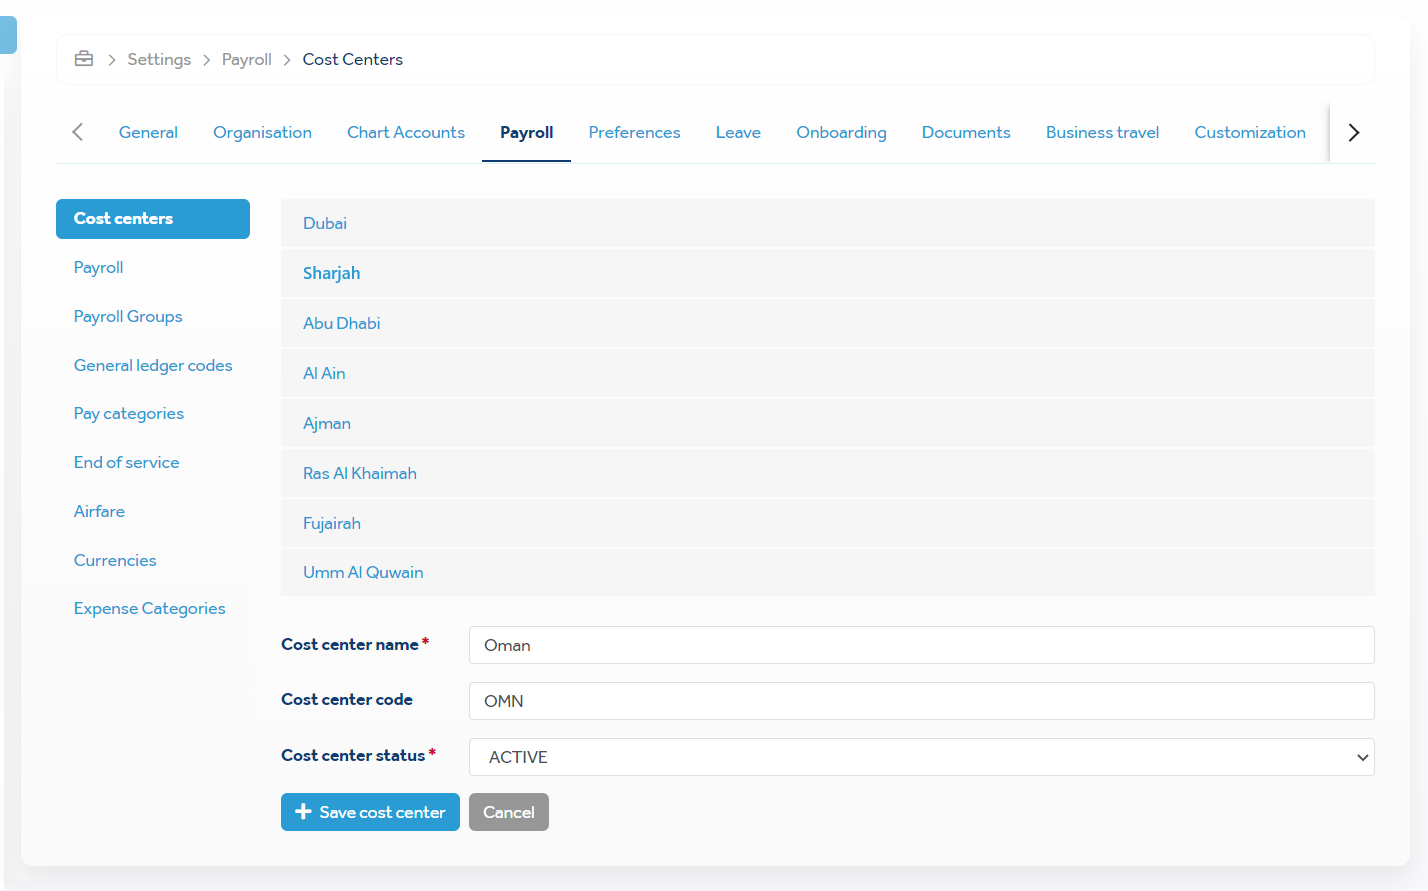Select General ledger codes in sidebar
Viewport: 1428px width, 891px height.
pos(153,365)
